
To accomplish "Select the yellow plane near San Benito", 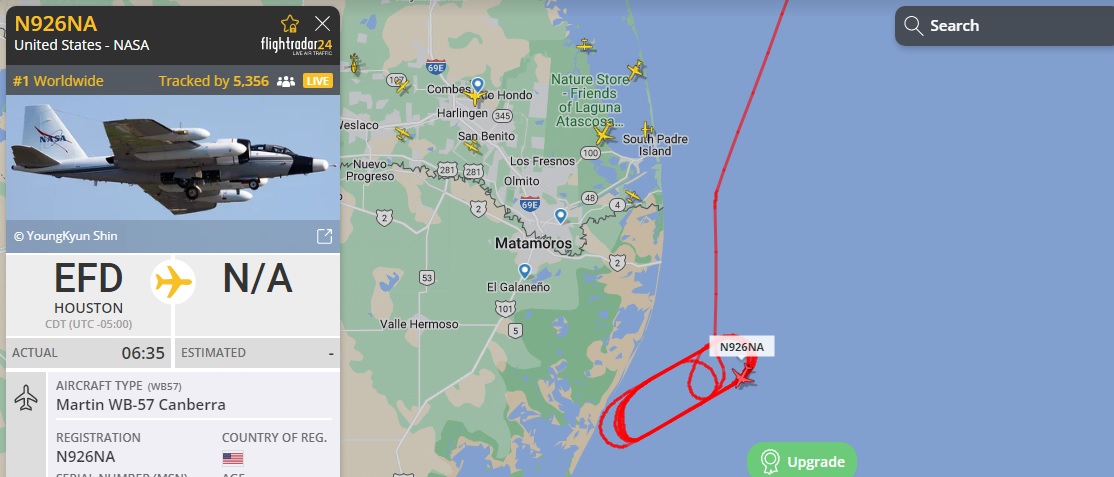I will (472, 147).
